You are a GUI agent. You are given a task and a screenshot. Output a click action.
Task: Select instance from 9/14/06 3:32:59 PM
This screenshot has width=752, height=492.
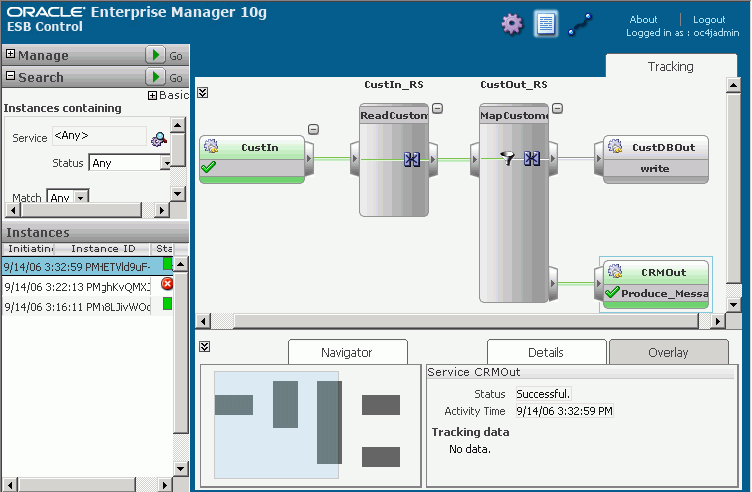[87, 267]
